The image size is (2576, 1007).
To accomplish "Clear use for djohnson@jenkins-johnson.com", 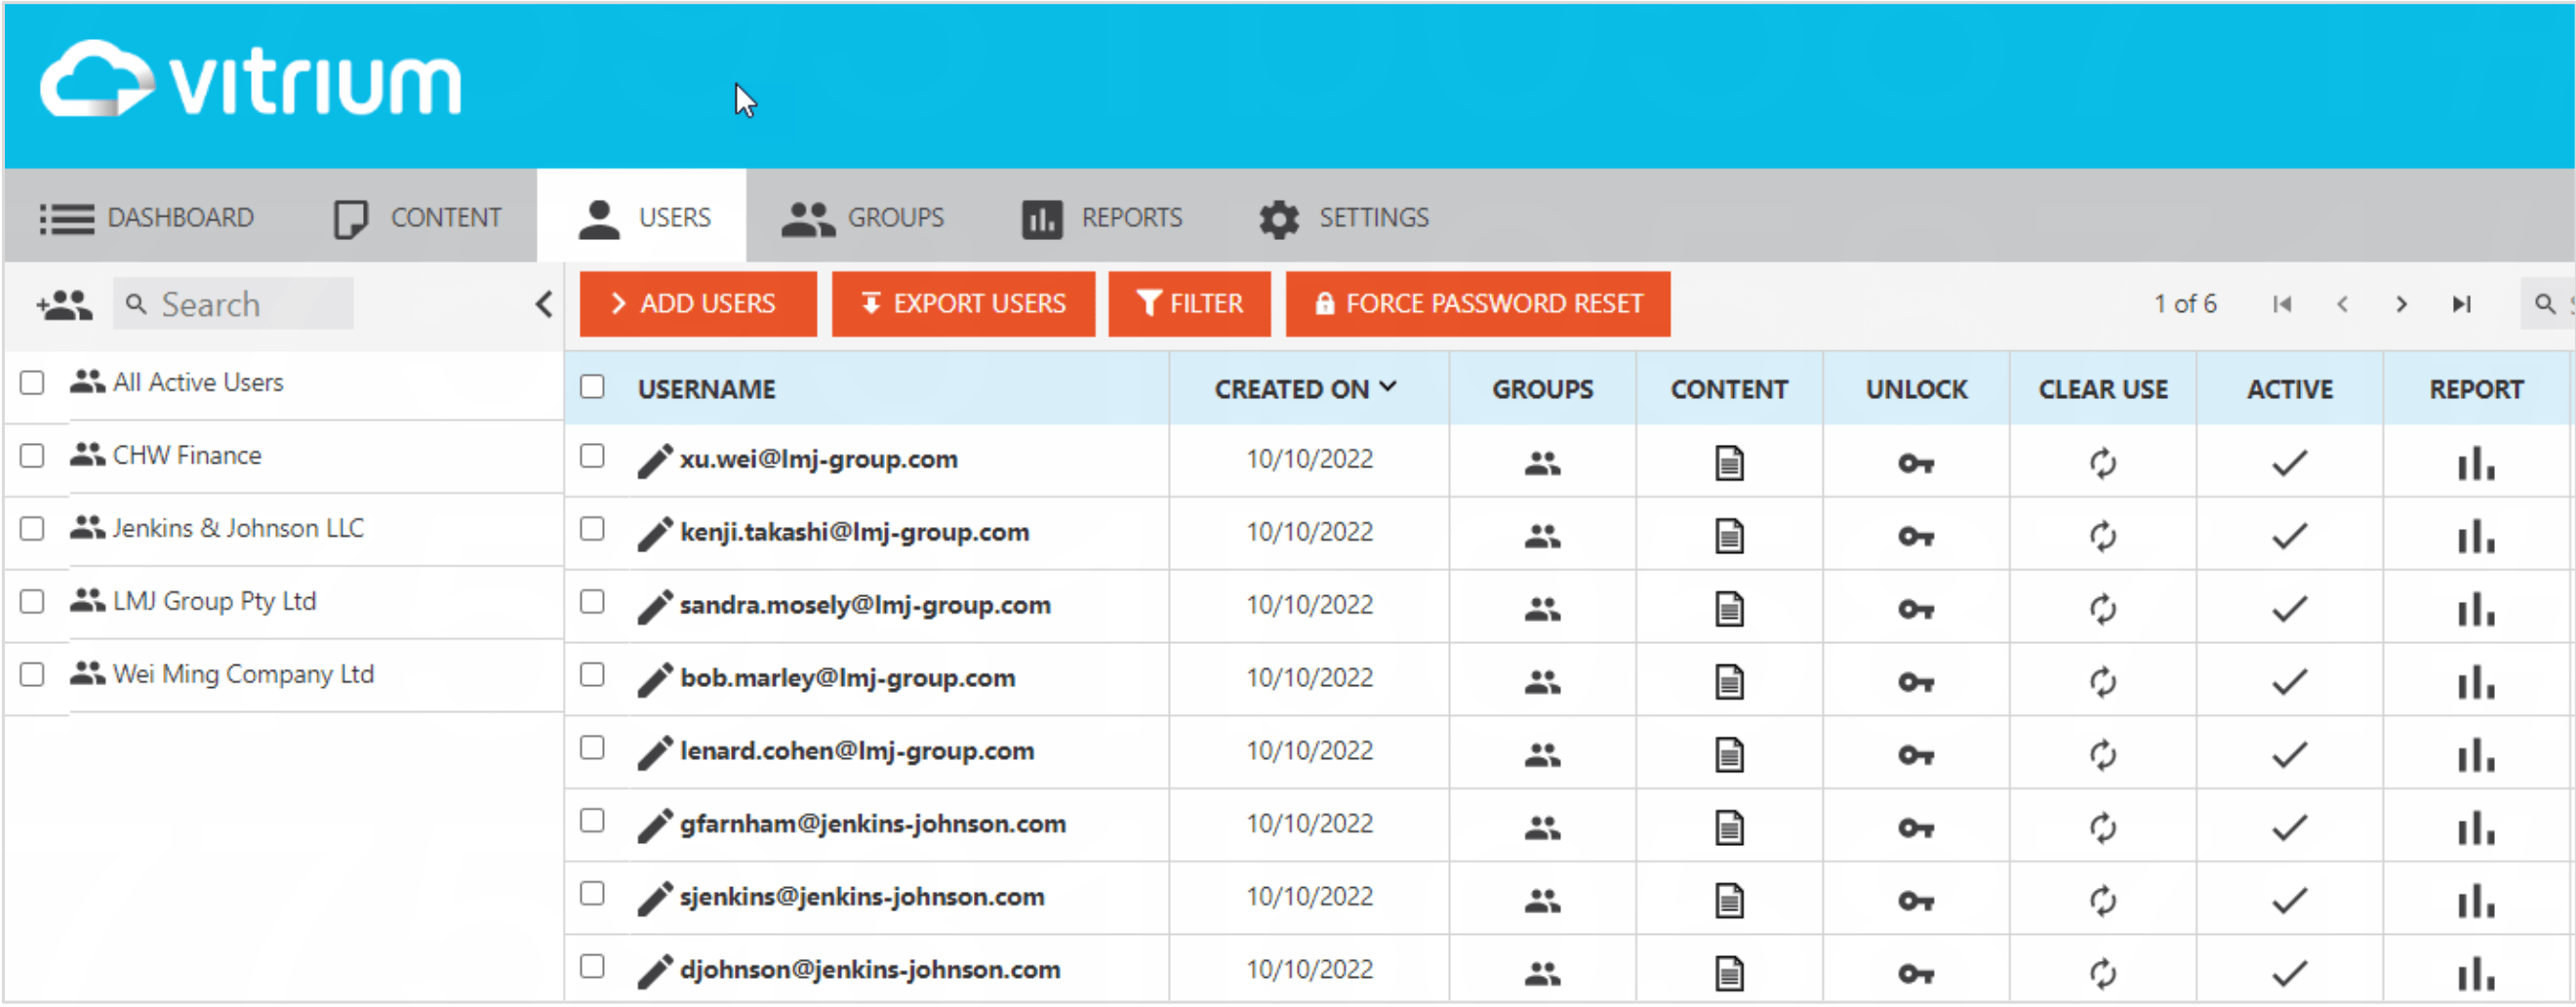I will tap(2103, 973).
